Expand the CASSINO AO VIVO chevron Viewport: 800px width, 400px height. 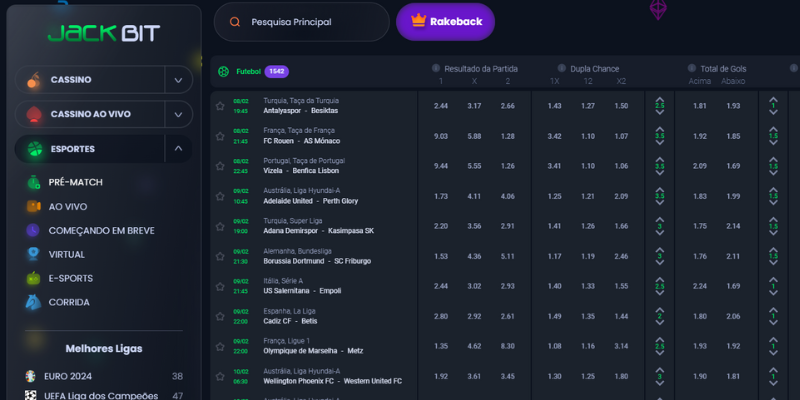[179, 114]
